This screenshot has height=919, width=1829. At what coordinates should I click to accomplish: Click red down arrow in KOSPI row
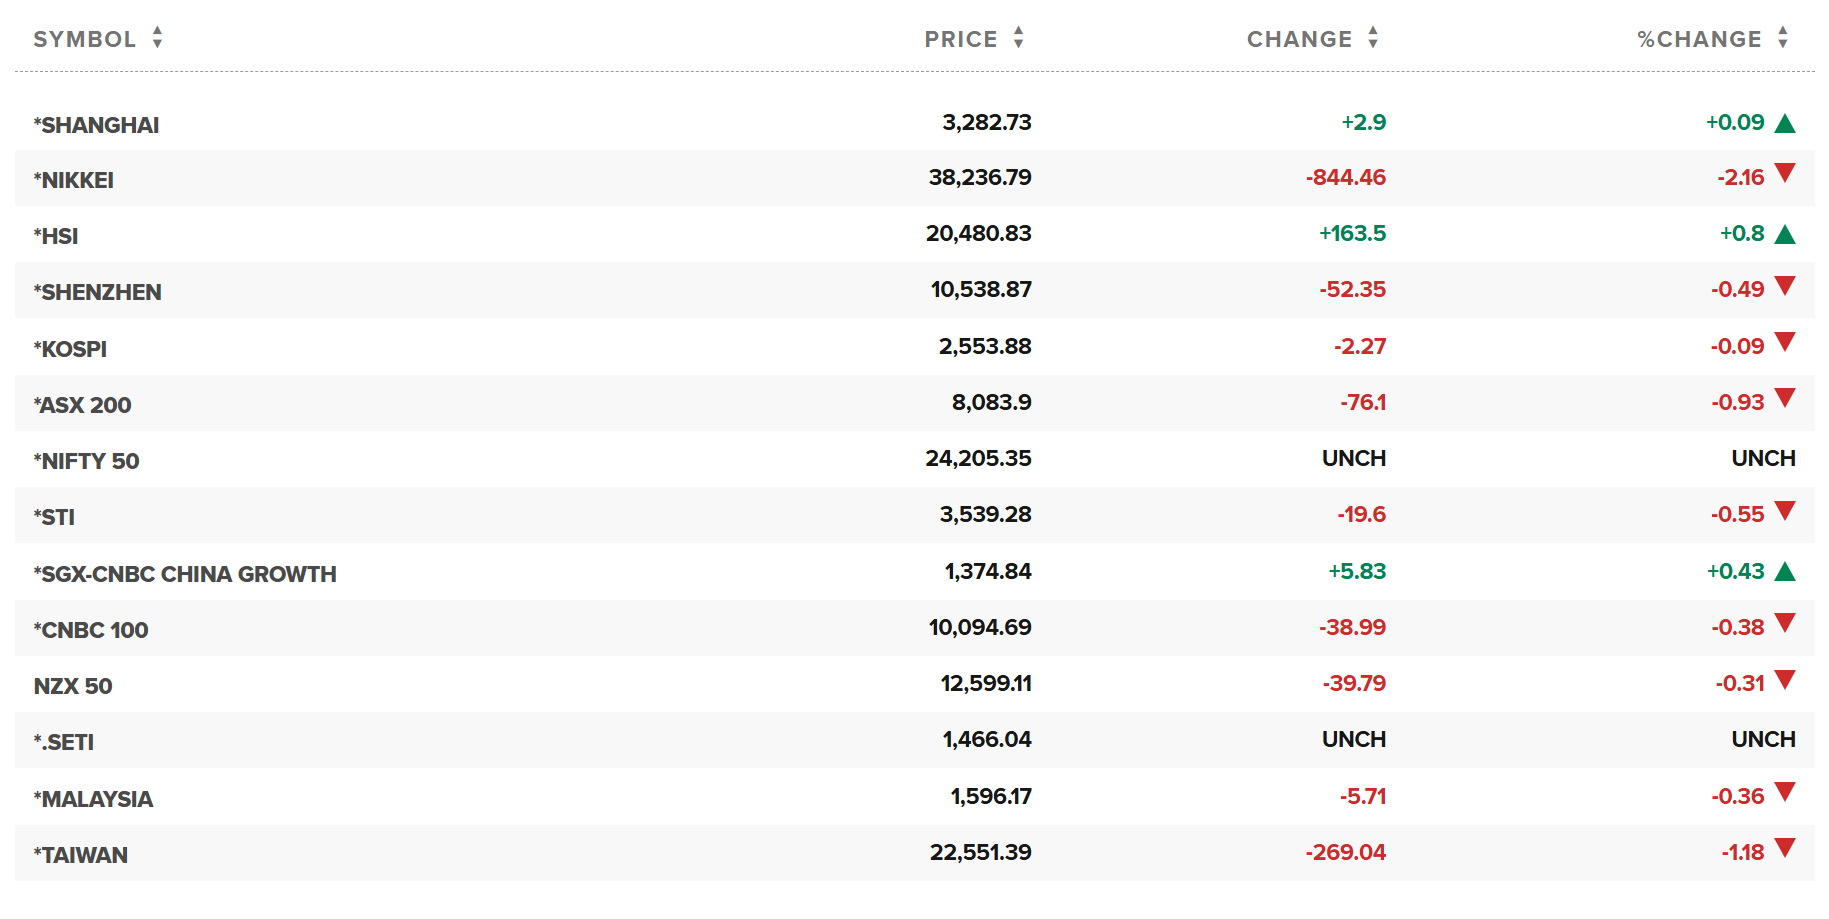click(x=1785, y=343)
